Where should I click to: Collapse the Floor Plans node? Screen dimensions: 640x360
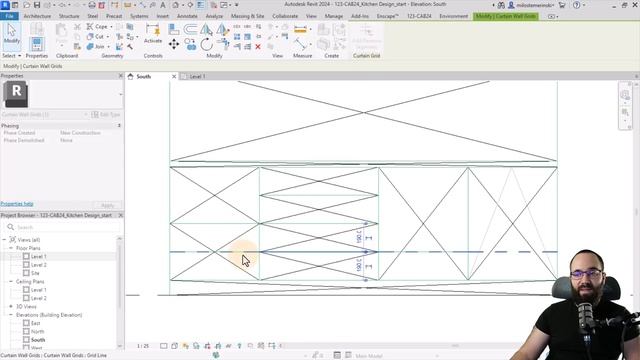point(11,248)
